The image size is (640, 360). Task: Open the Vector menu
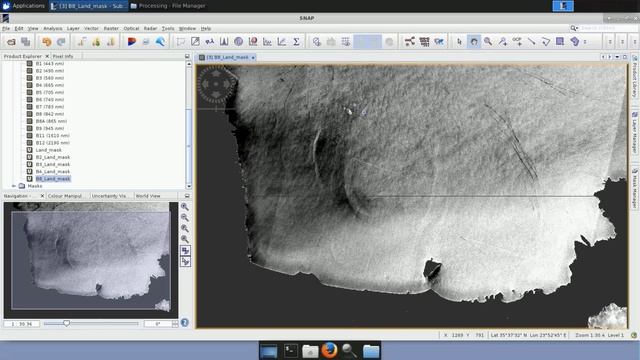91,29
